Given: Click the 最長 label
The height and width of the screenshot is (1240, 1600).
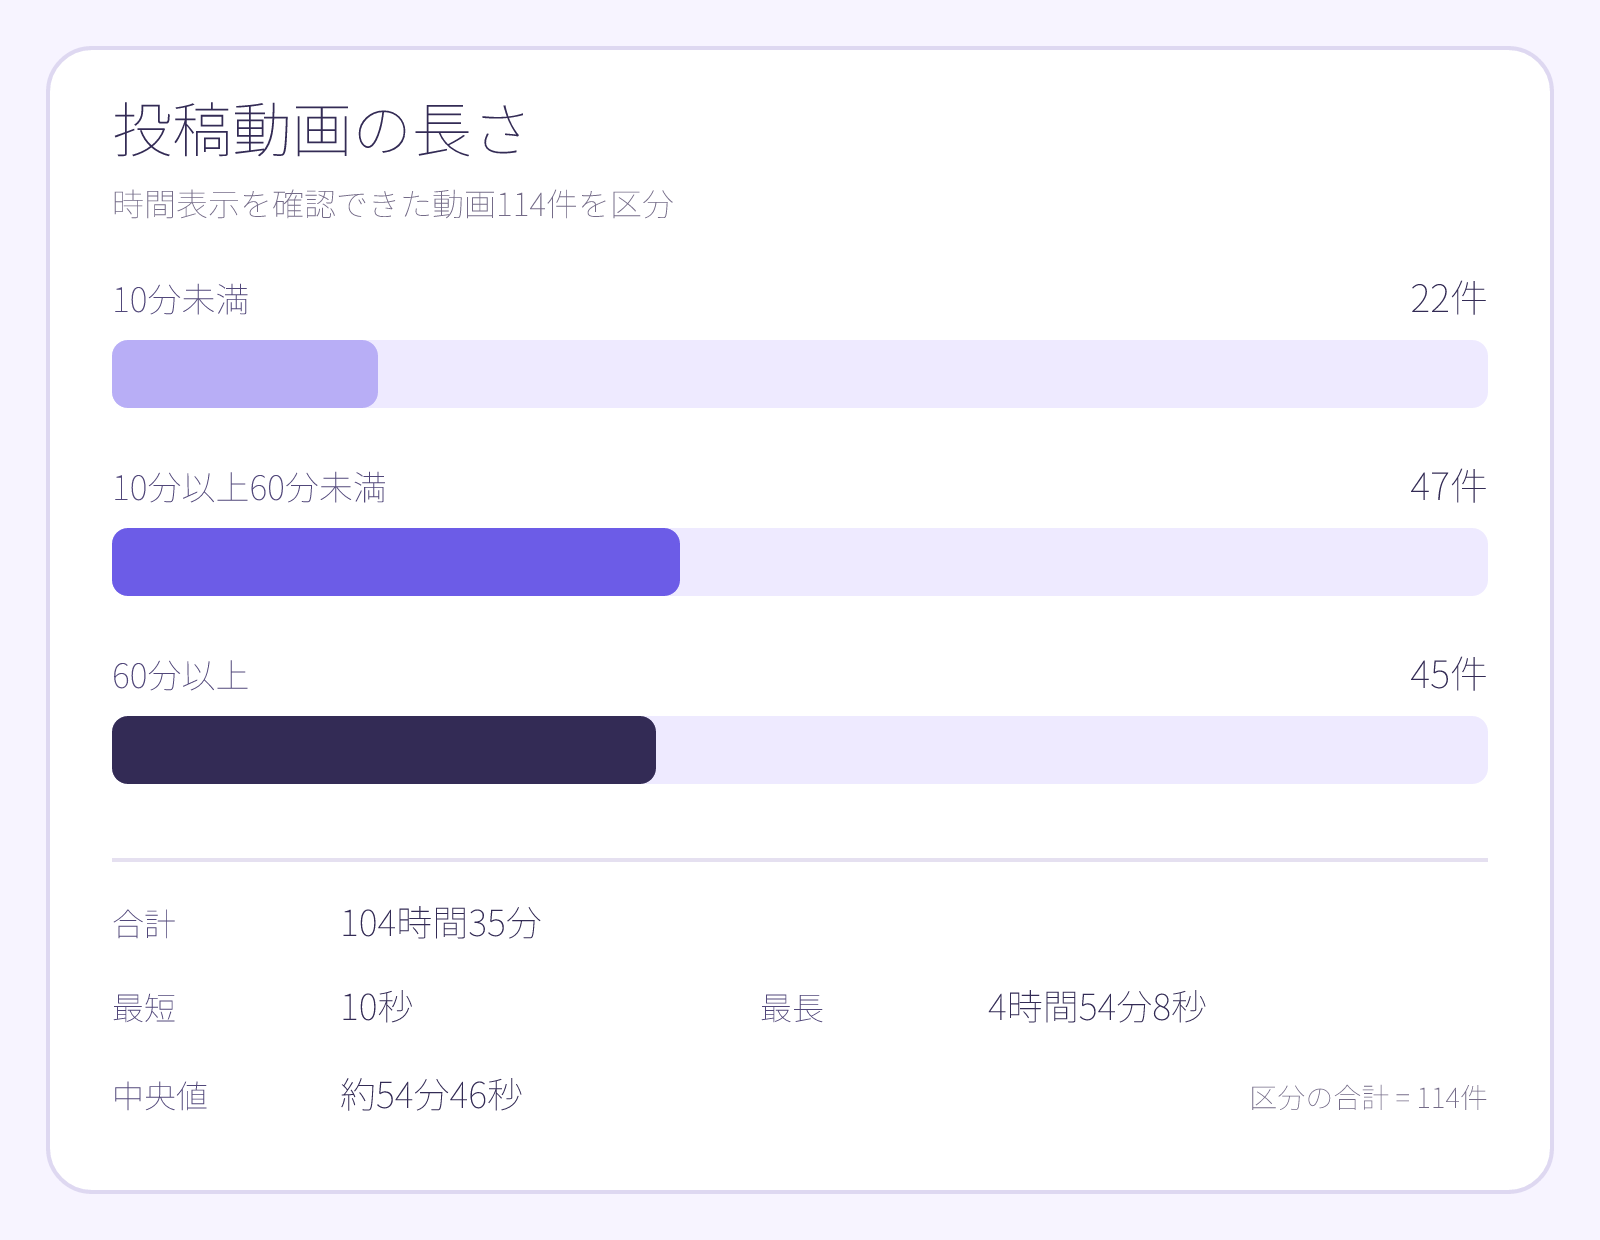Looking at the screenshot, I should click(x=792, y=1008).
